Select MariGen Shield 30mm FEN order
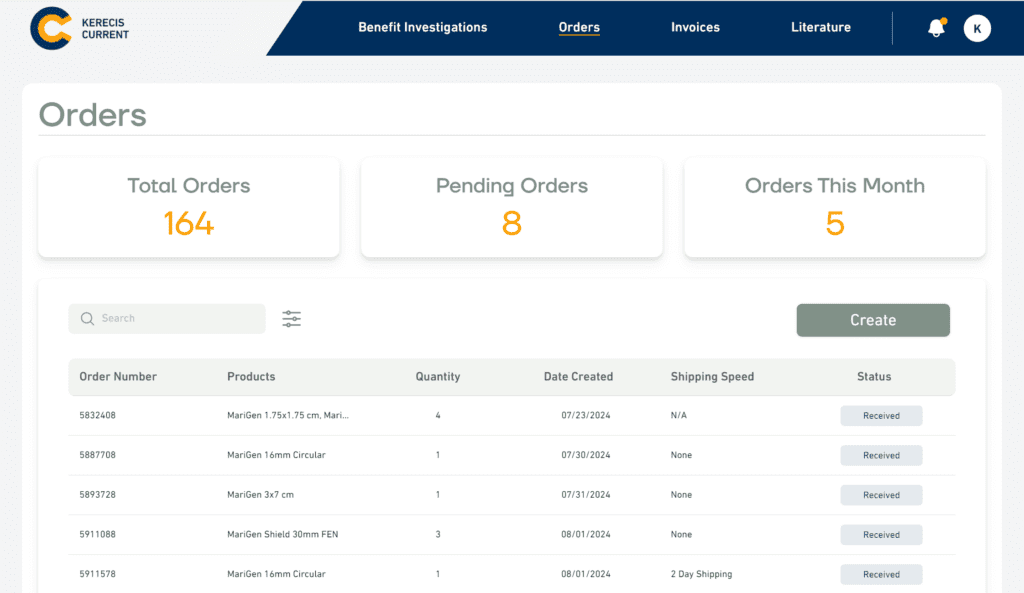1024x593 pixels. [282, 534]
